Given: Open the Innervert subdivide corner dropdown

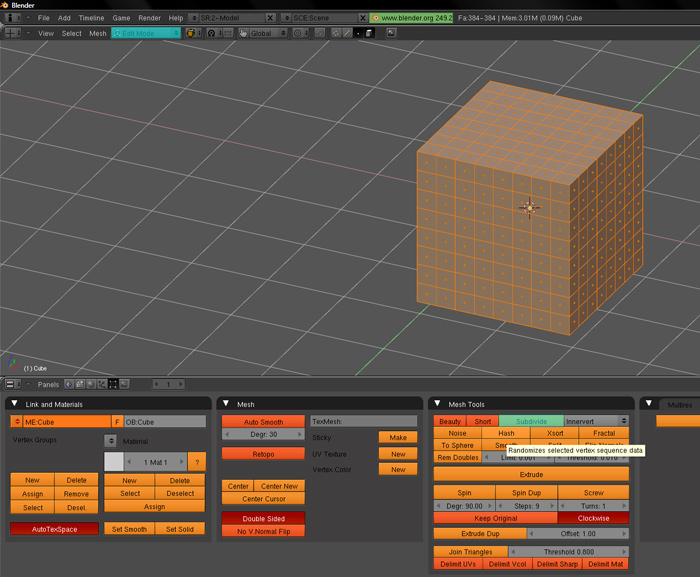Looking at the screenshot, I should point(596,421).
